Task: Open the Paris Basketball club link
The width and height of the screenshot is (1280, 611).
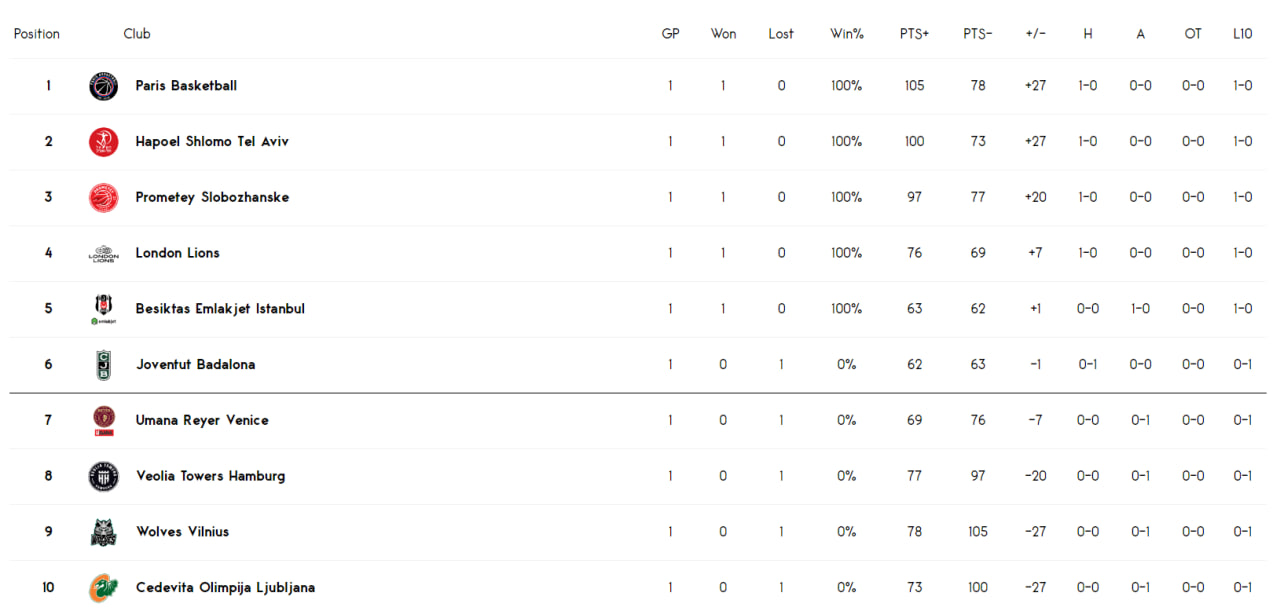Action: coord(186,86)
